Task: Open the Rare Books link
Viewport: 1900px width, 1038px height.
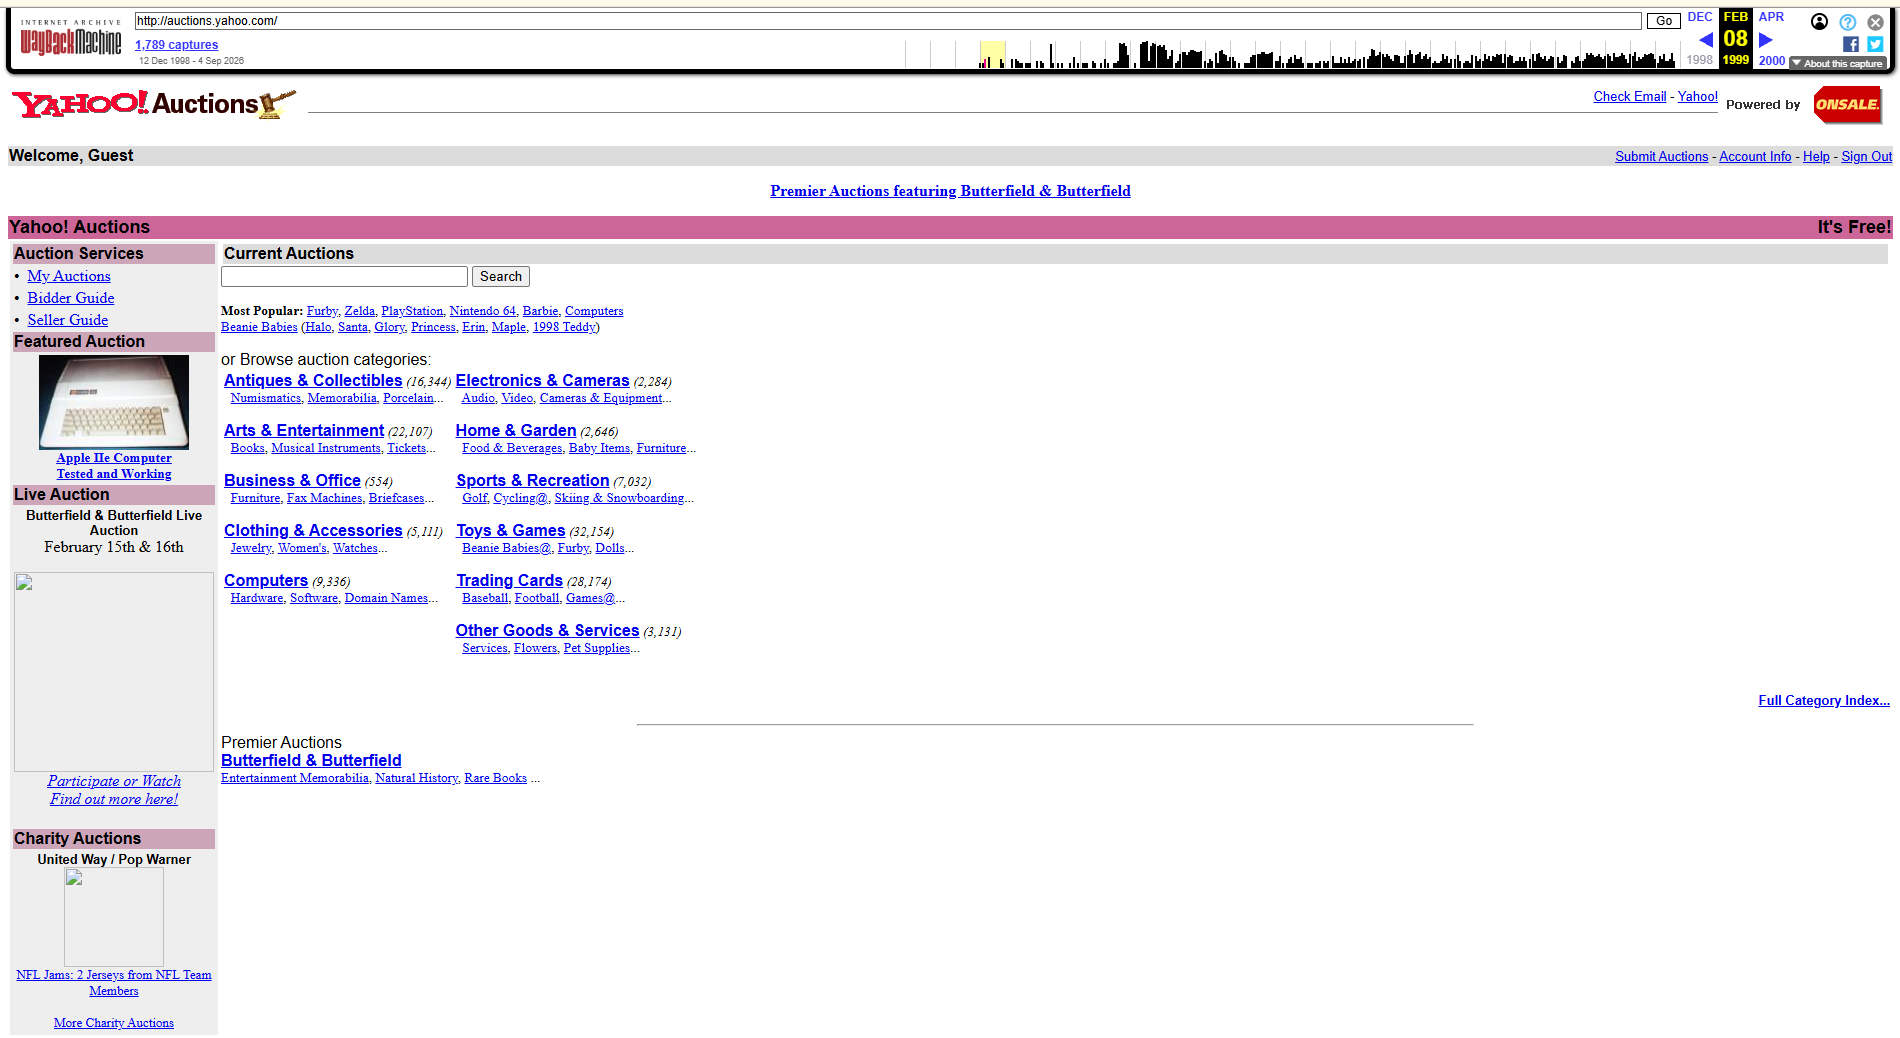Action: [495, 778]
